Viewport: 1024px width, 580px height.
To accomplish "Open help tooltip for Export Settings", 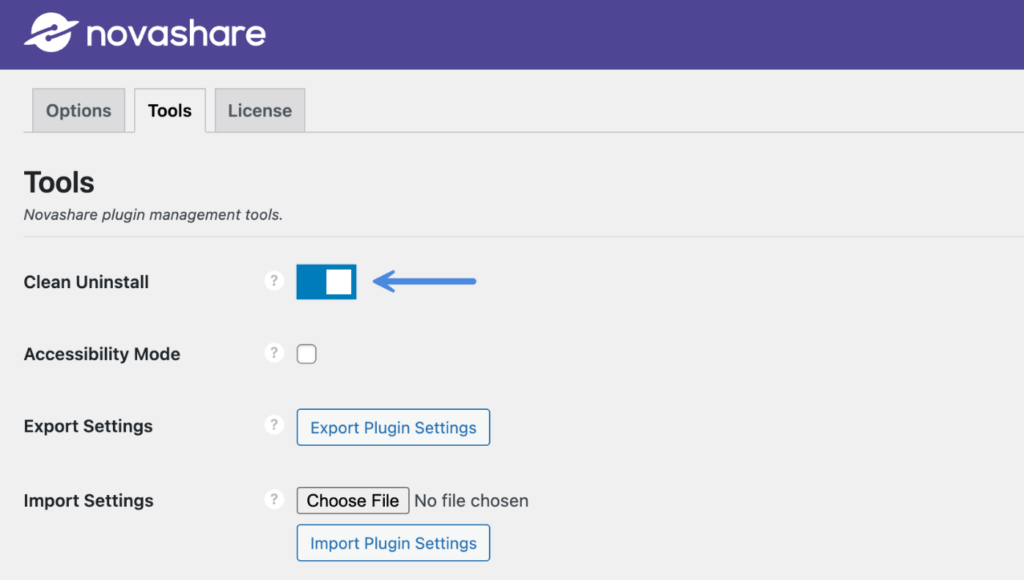I will point(274,425).
